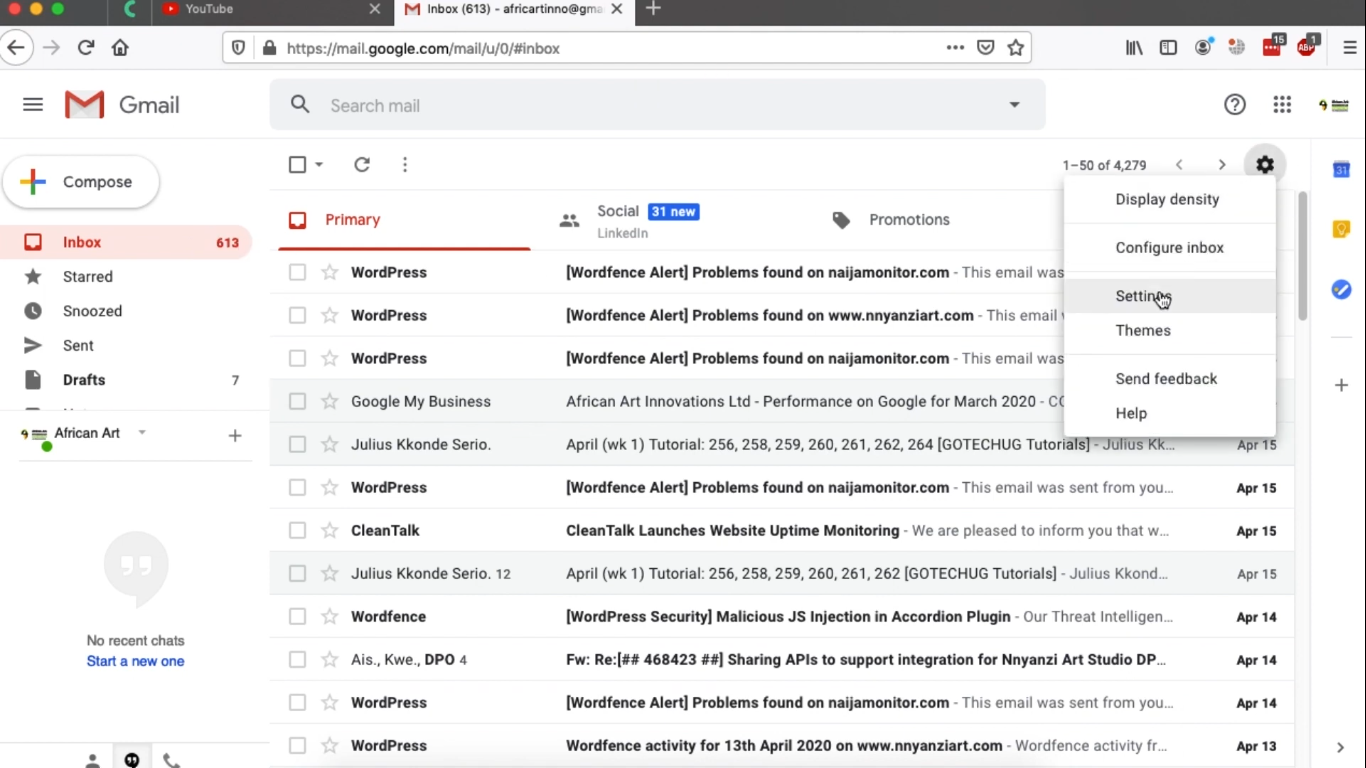Select Themes in the gear menu
Screen dimensions: 1366x768
click(x=1170, y=330)
